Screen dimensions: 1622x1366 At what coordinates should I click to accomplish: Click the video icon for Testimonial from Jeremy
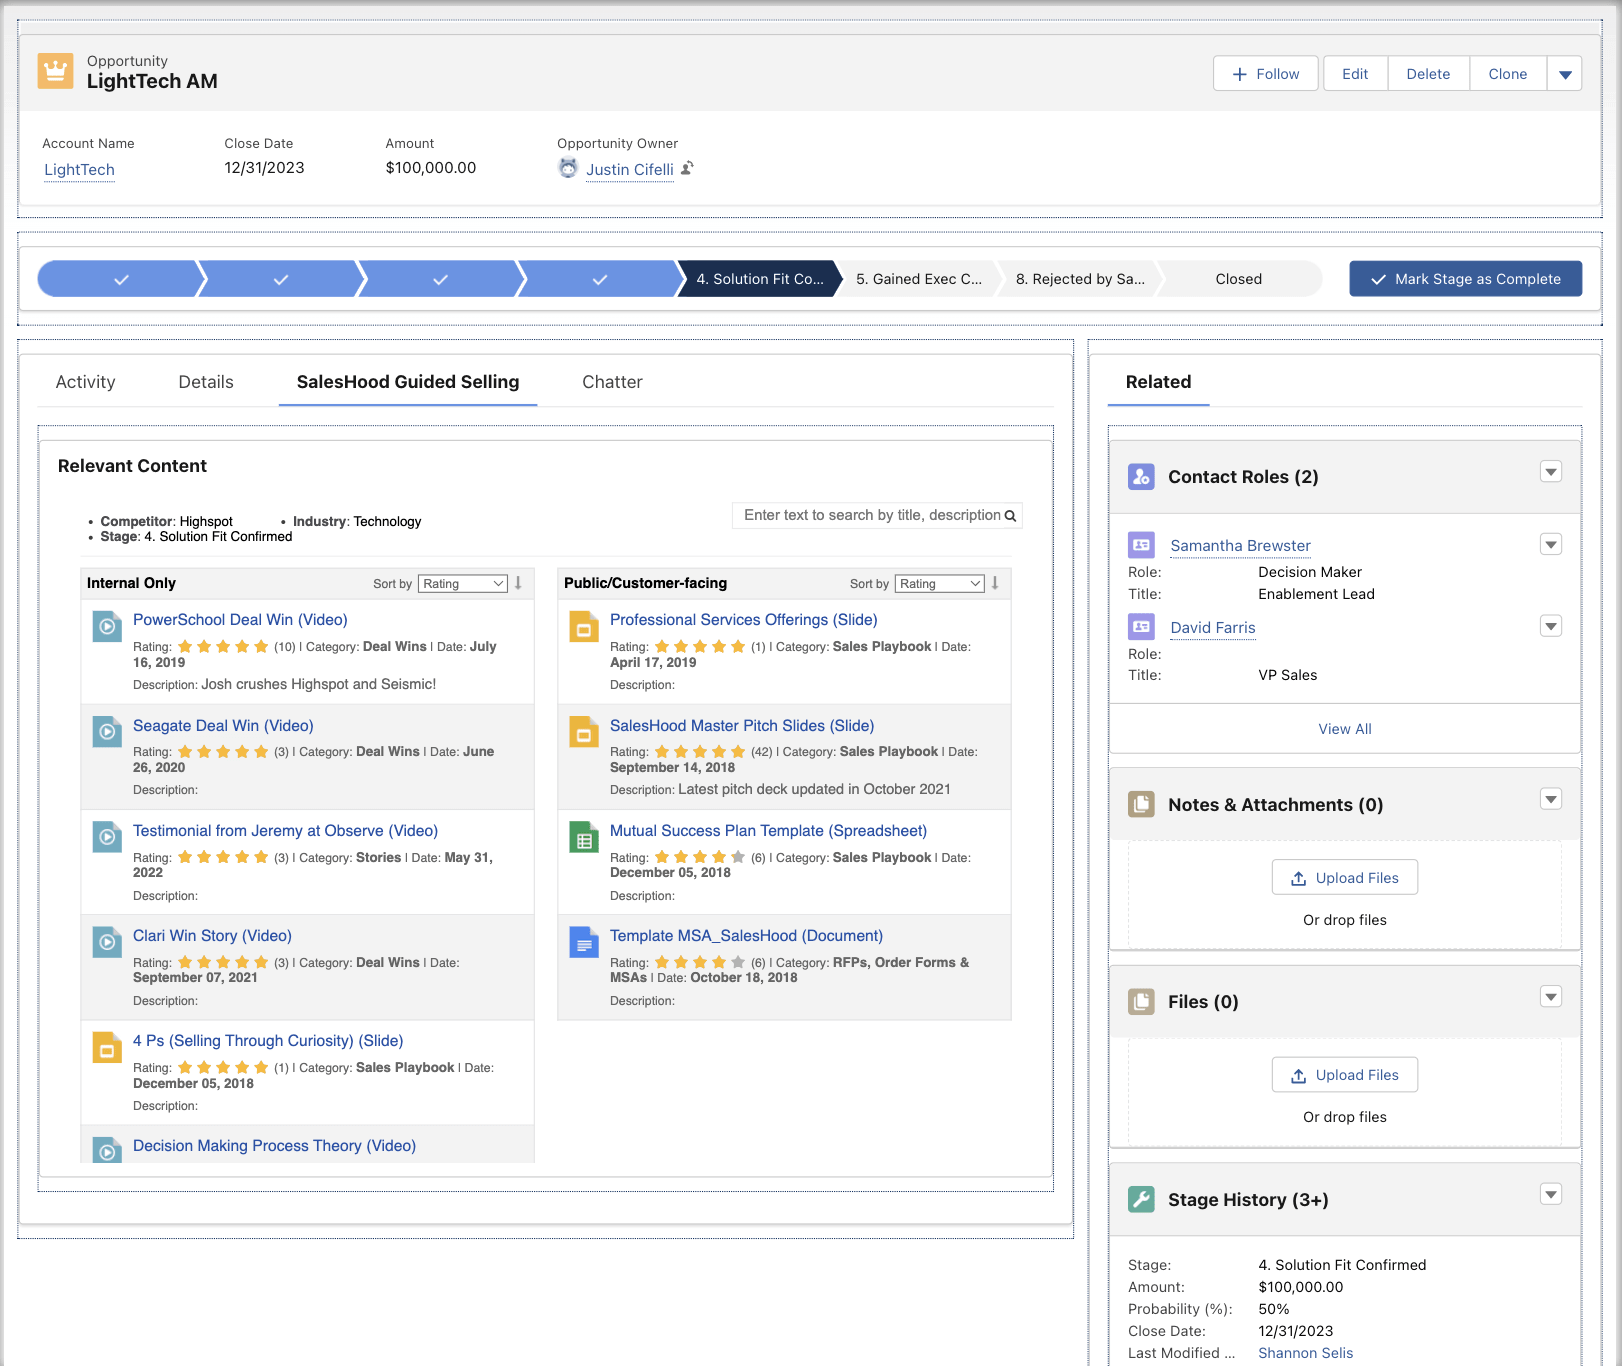coord(107,836)
